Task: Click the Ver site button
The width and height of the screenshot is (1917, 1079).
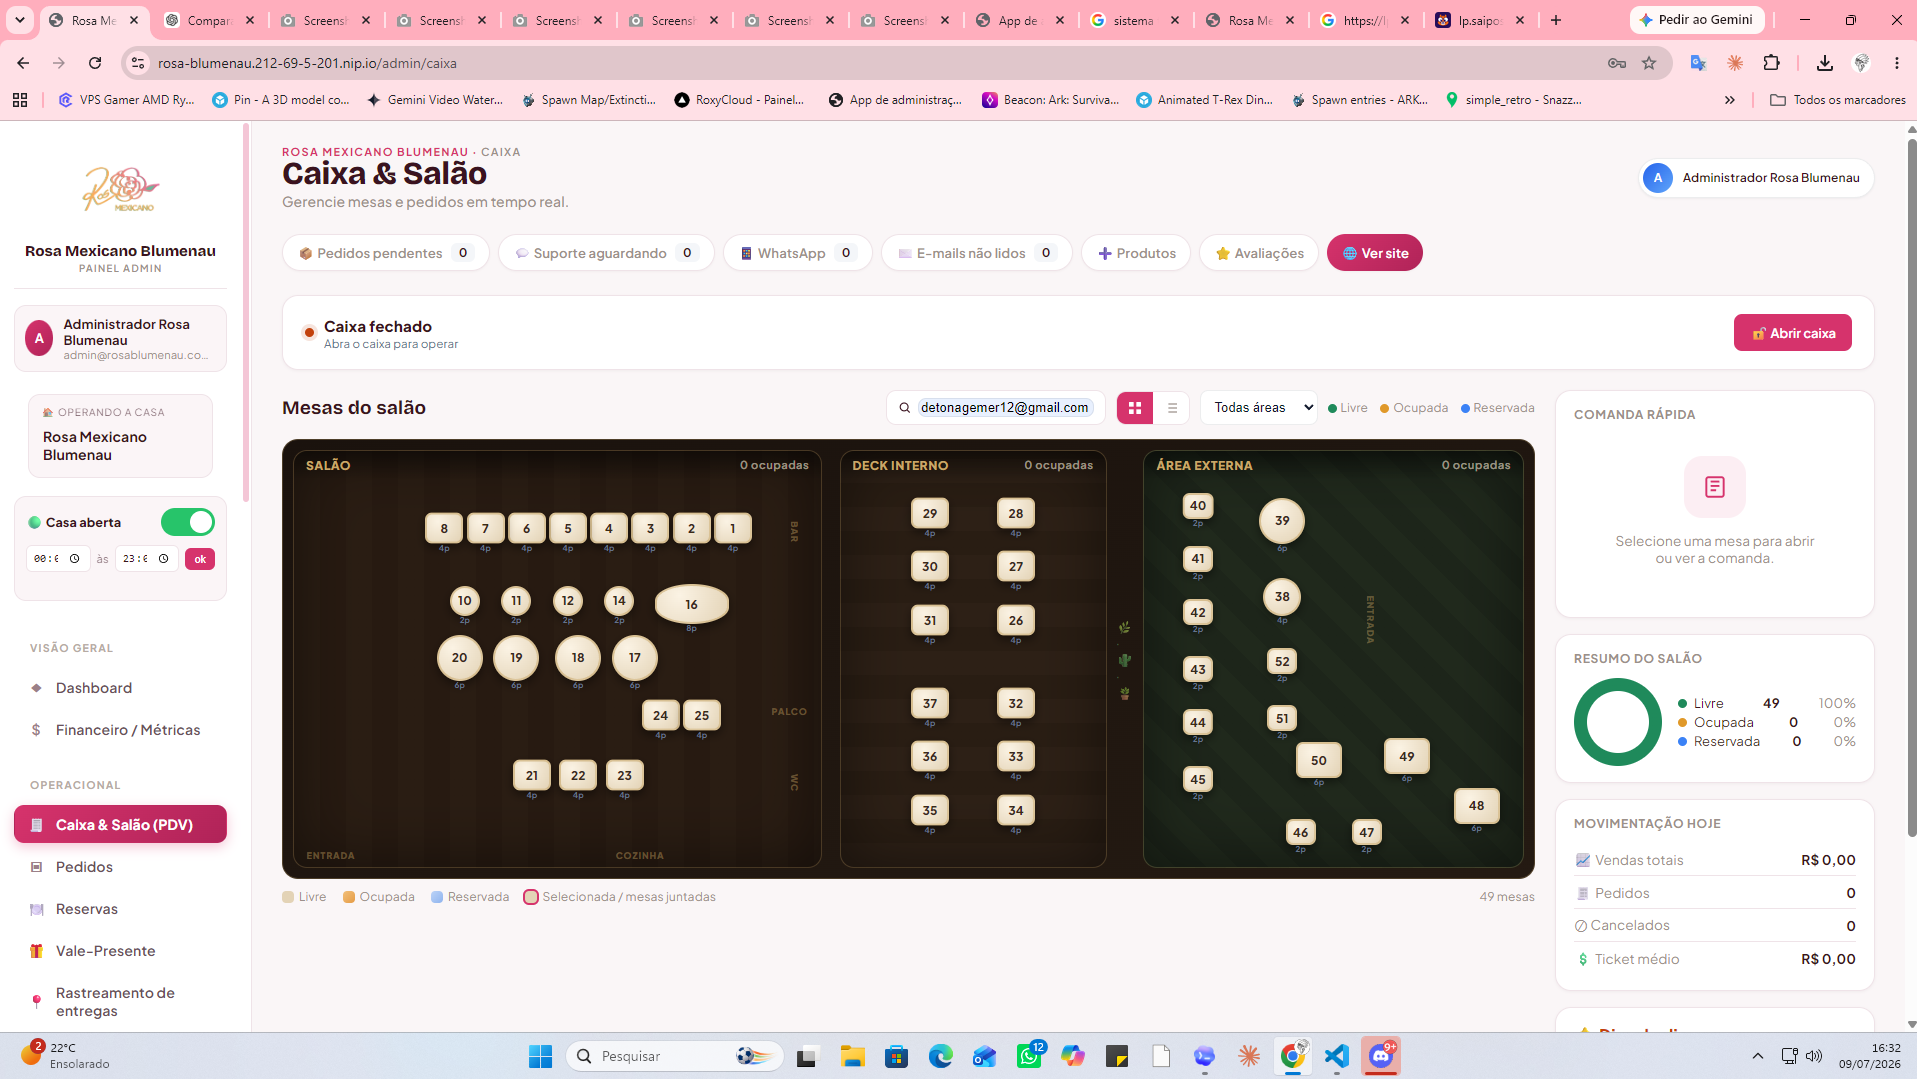Action: tap(1374, 253)
